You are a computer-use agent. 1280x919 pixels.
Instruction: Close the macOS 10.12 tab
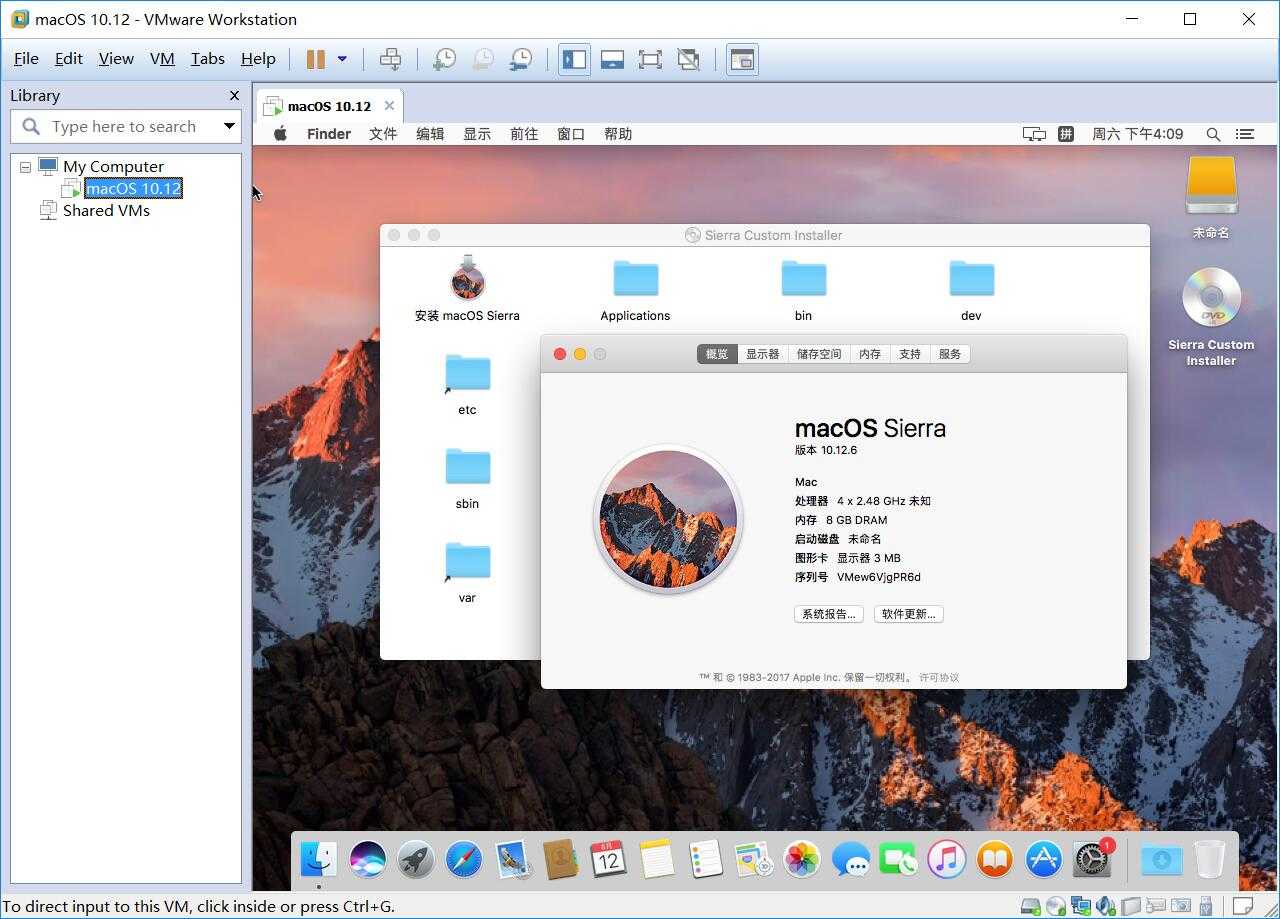(x=389, y=106)
